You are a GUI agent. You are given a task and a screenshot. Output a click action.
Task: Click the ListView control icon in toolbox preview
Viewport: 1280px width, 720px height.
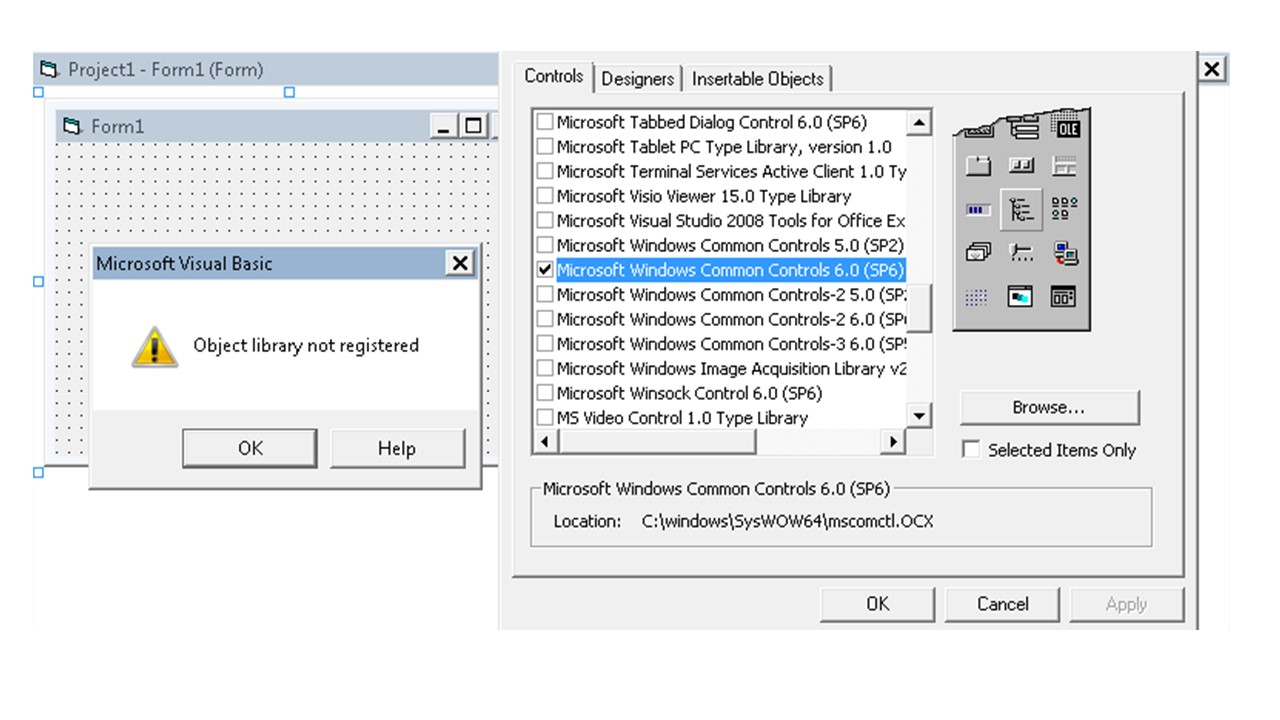coord(1064,210)
